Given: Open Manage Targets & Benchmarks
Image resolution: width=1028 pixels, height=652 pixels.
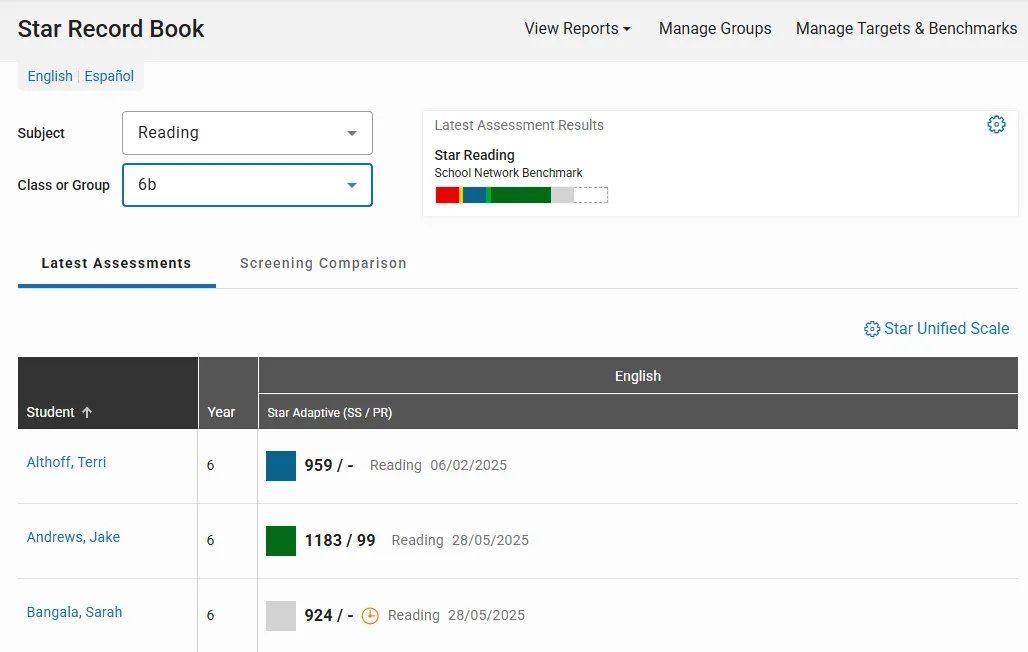Looking at the screenshot, I should (906, 28).
